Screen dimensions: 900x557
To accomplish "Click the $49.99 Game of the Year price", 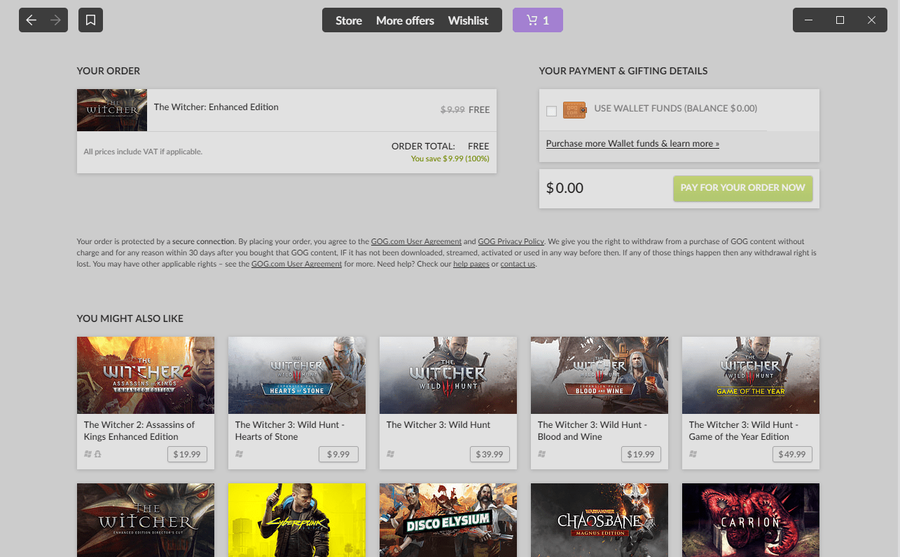I will tap(792, 454).
